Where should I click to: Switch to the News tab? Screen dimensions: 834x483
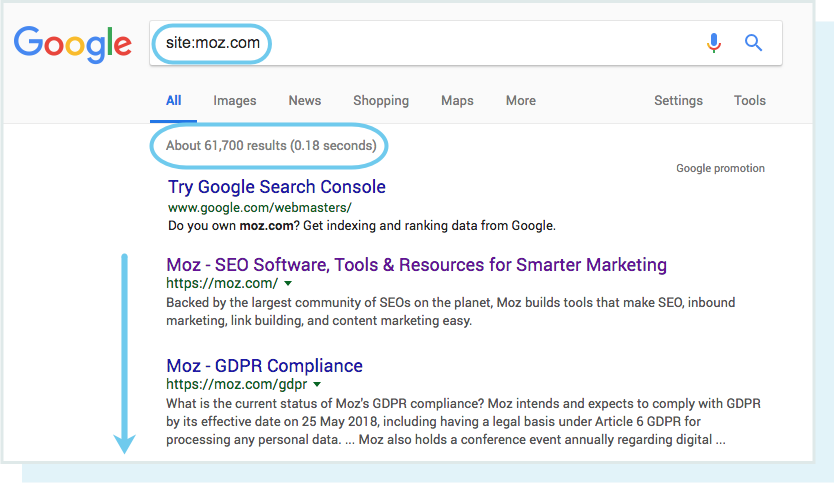[305, 100]
